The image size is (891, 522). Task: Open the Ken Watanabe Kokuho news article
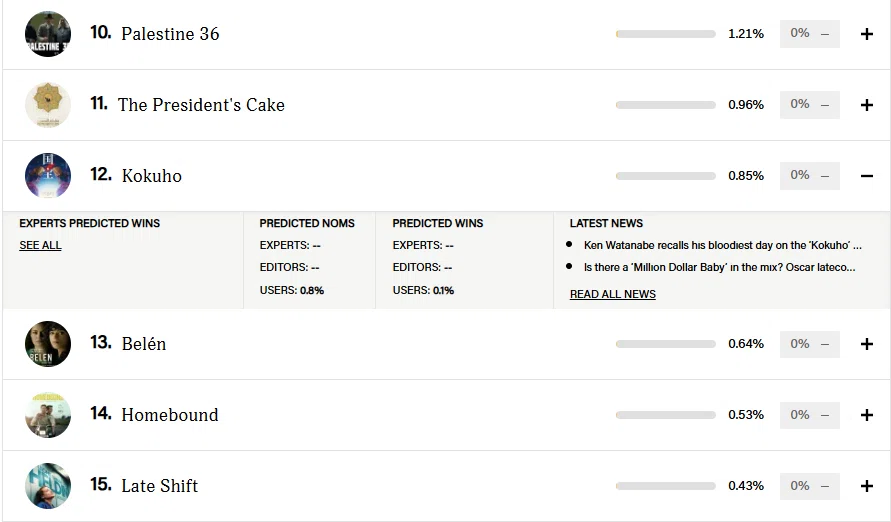pyautogui.click(x=722, y=245)
